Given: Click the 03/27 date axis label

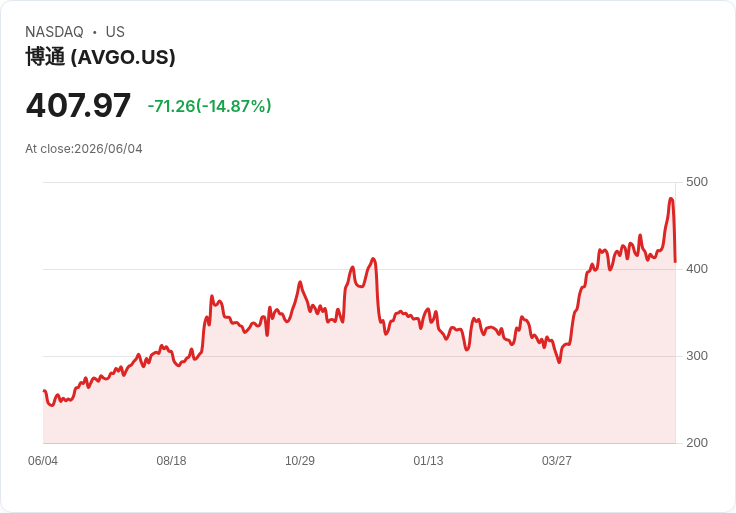Looking at the screenshot, I should point(557,460).
